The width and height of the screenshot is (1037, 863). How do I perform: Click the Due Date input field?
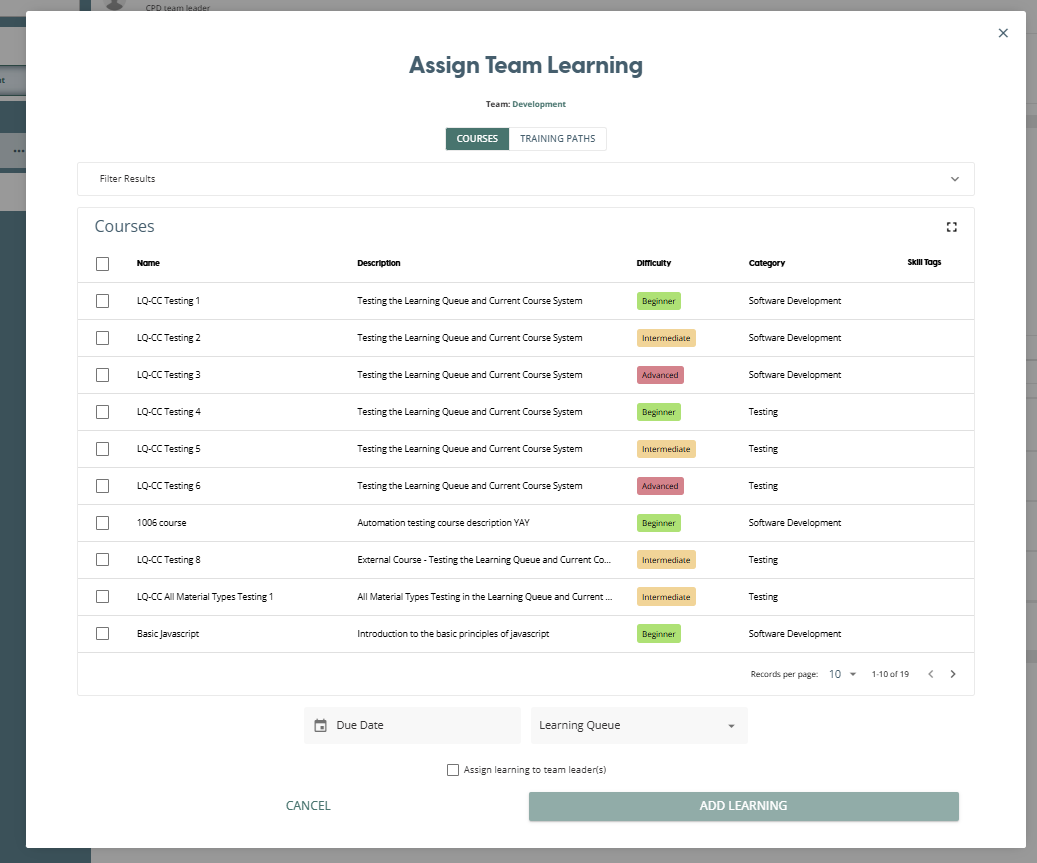coord(422,726)
